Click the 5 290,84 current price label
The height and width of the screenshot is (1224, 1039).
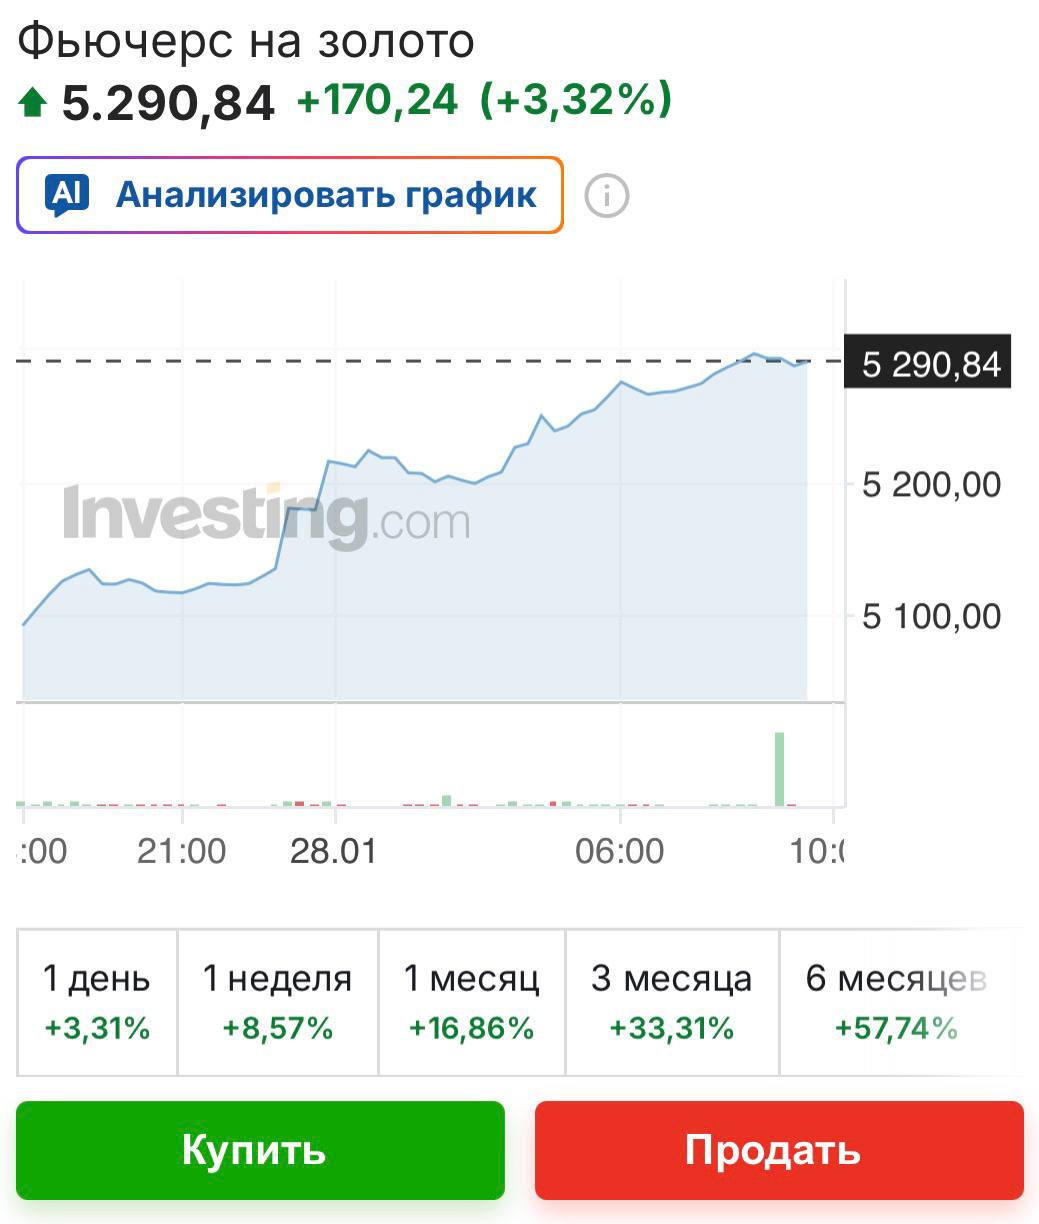click(929, 365)
